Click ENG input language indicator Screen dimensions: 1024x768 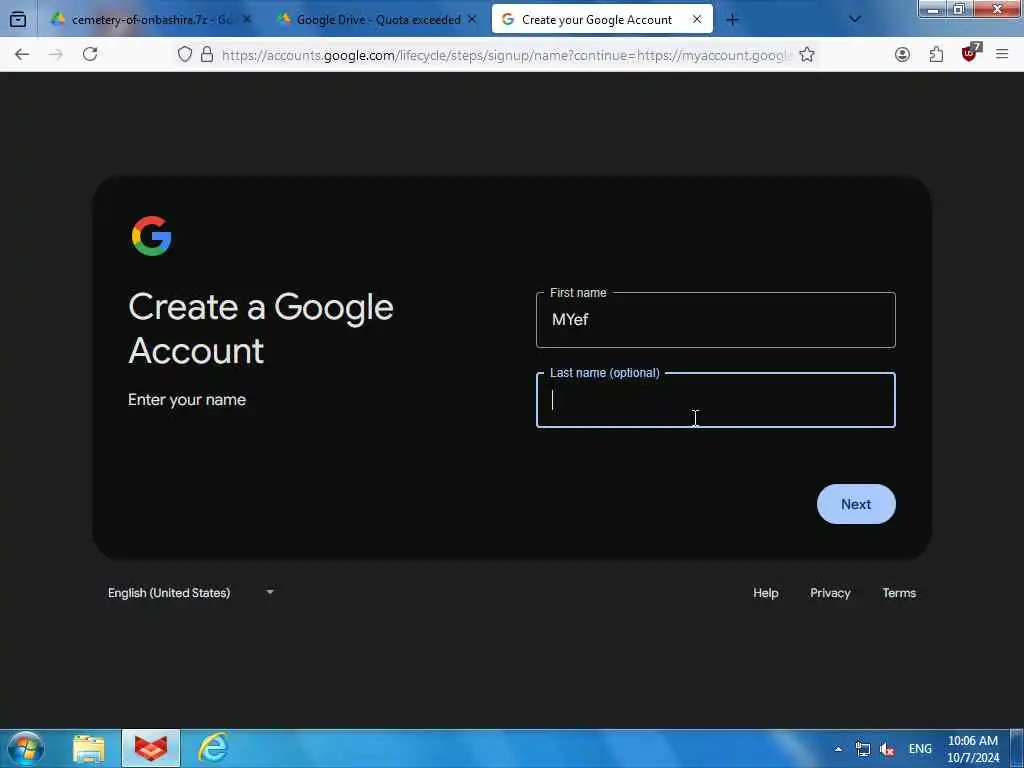pyautogui.click(x=920, y=749)
